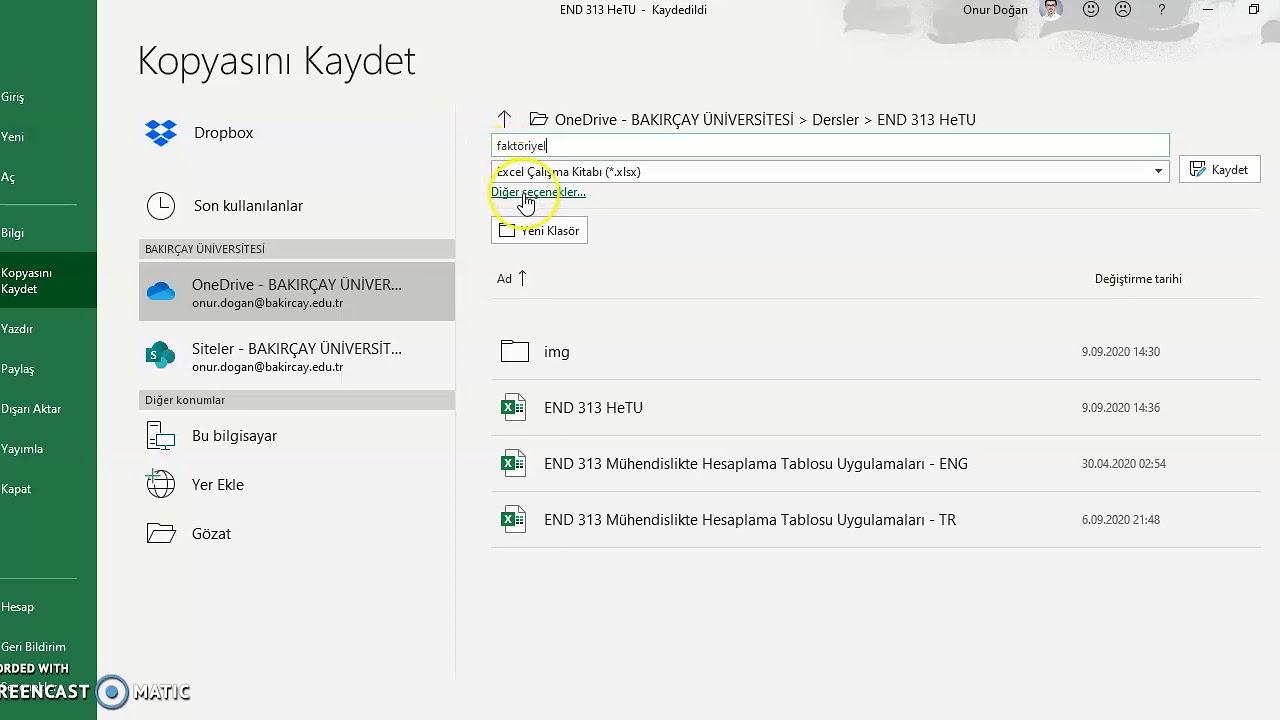Open the file type dropdown arrow
The height and width of the screenshot is (720, 1280).
point(1158,171)
